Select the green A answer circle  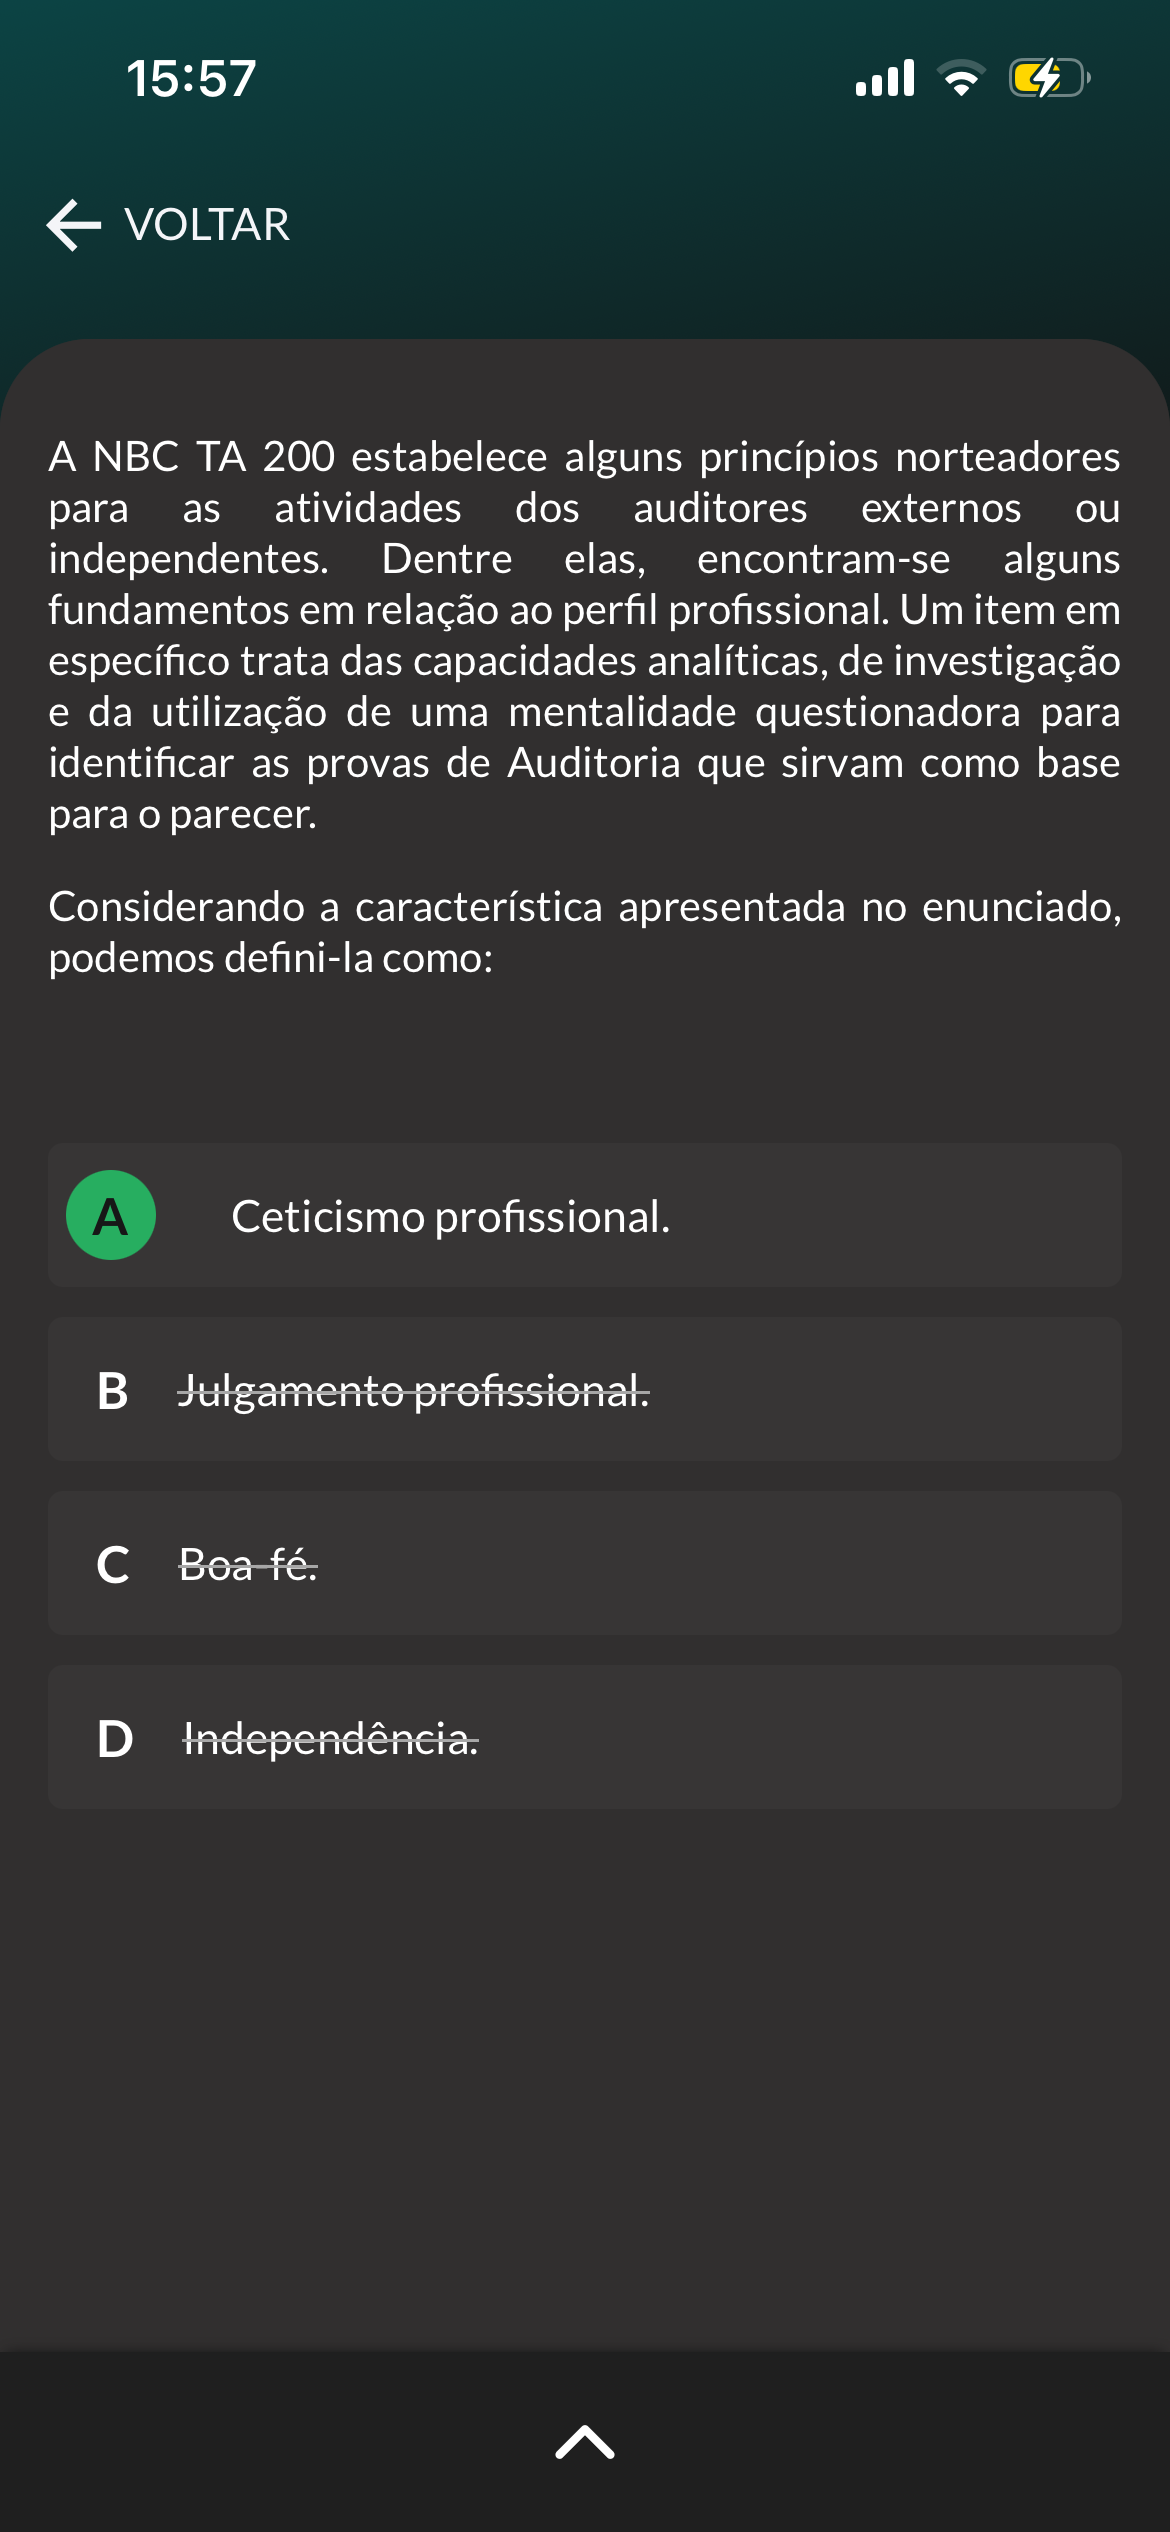tap(111, 1215)
